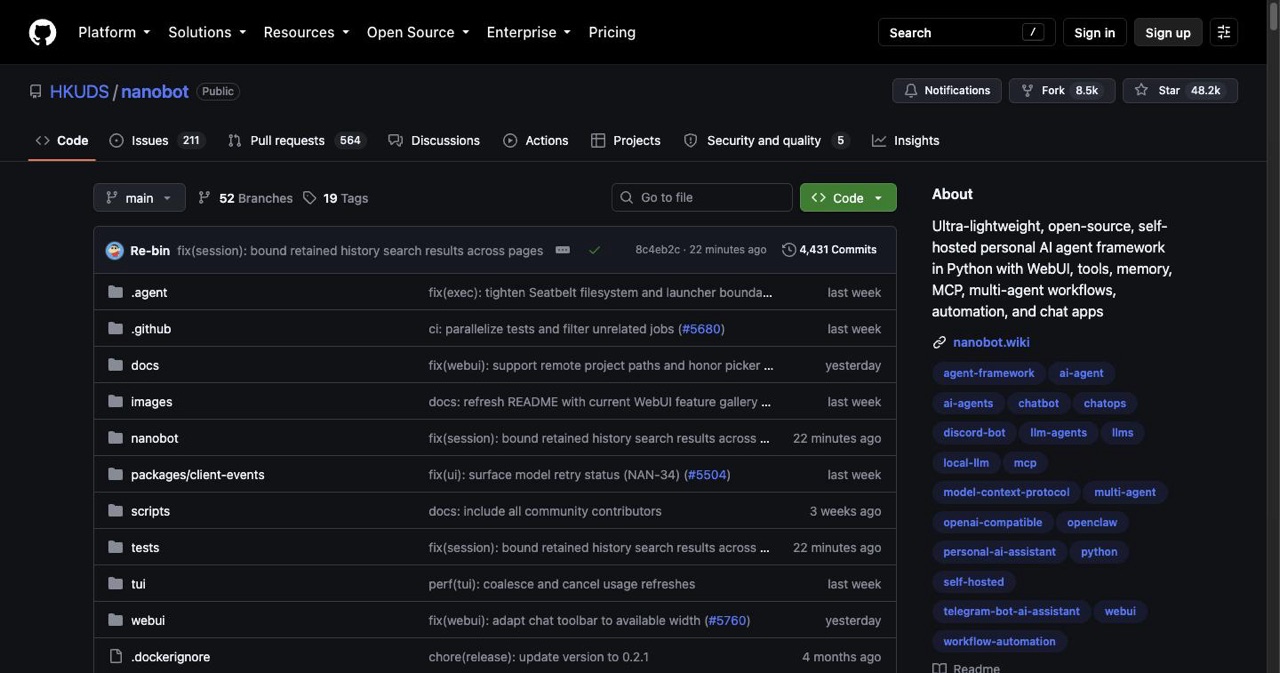This screenshot has height=673, width=1280.
Task: Click the branch icon beside 52 Branches
Action: 205,198
